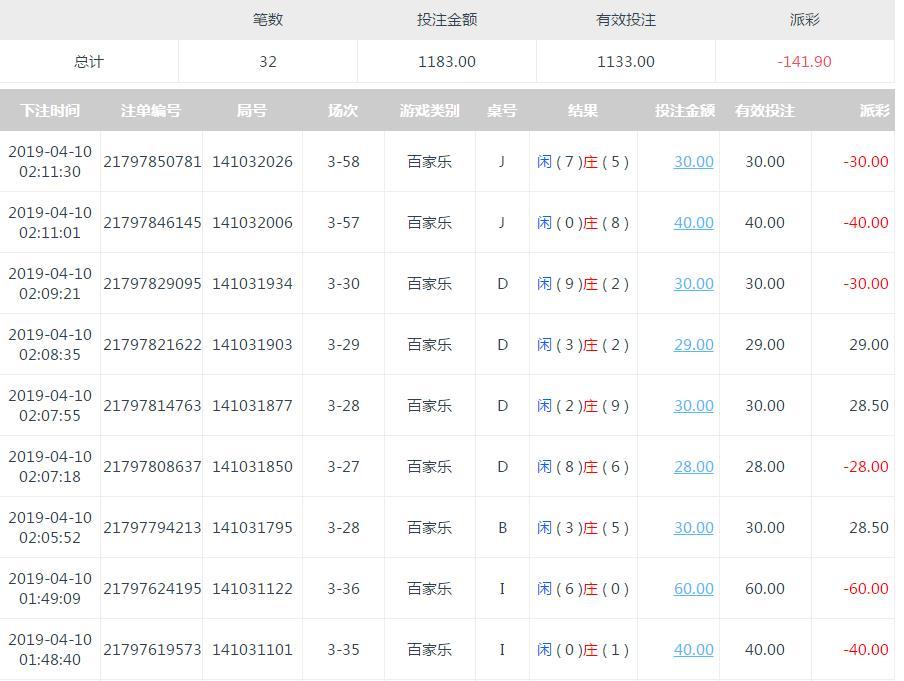Screen dimensions: 904x681
Task: Click the 笔数 summary header
Action: pyautogui.click(x=268, y=20)
